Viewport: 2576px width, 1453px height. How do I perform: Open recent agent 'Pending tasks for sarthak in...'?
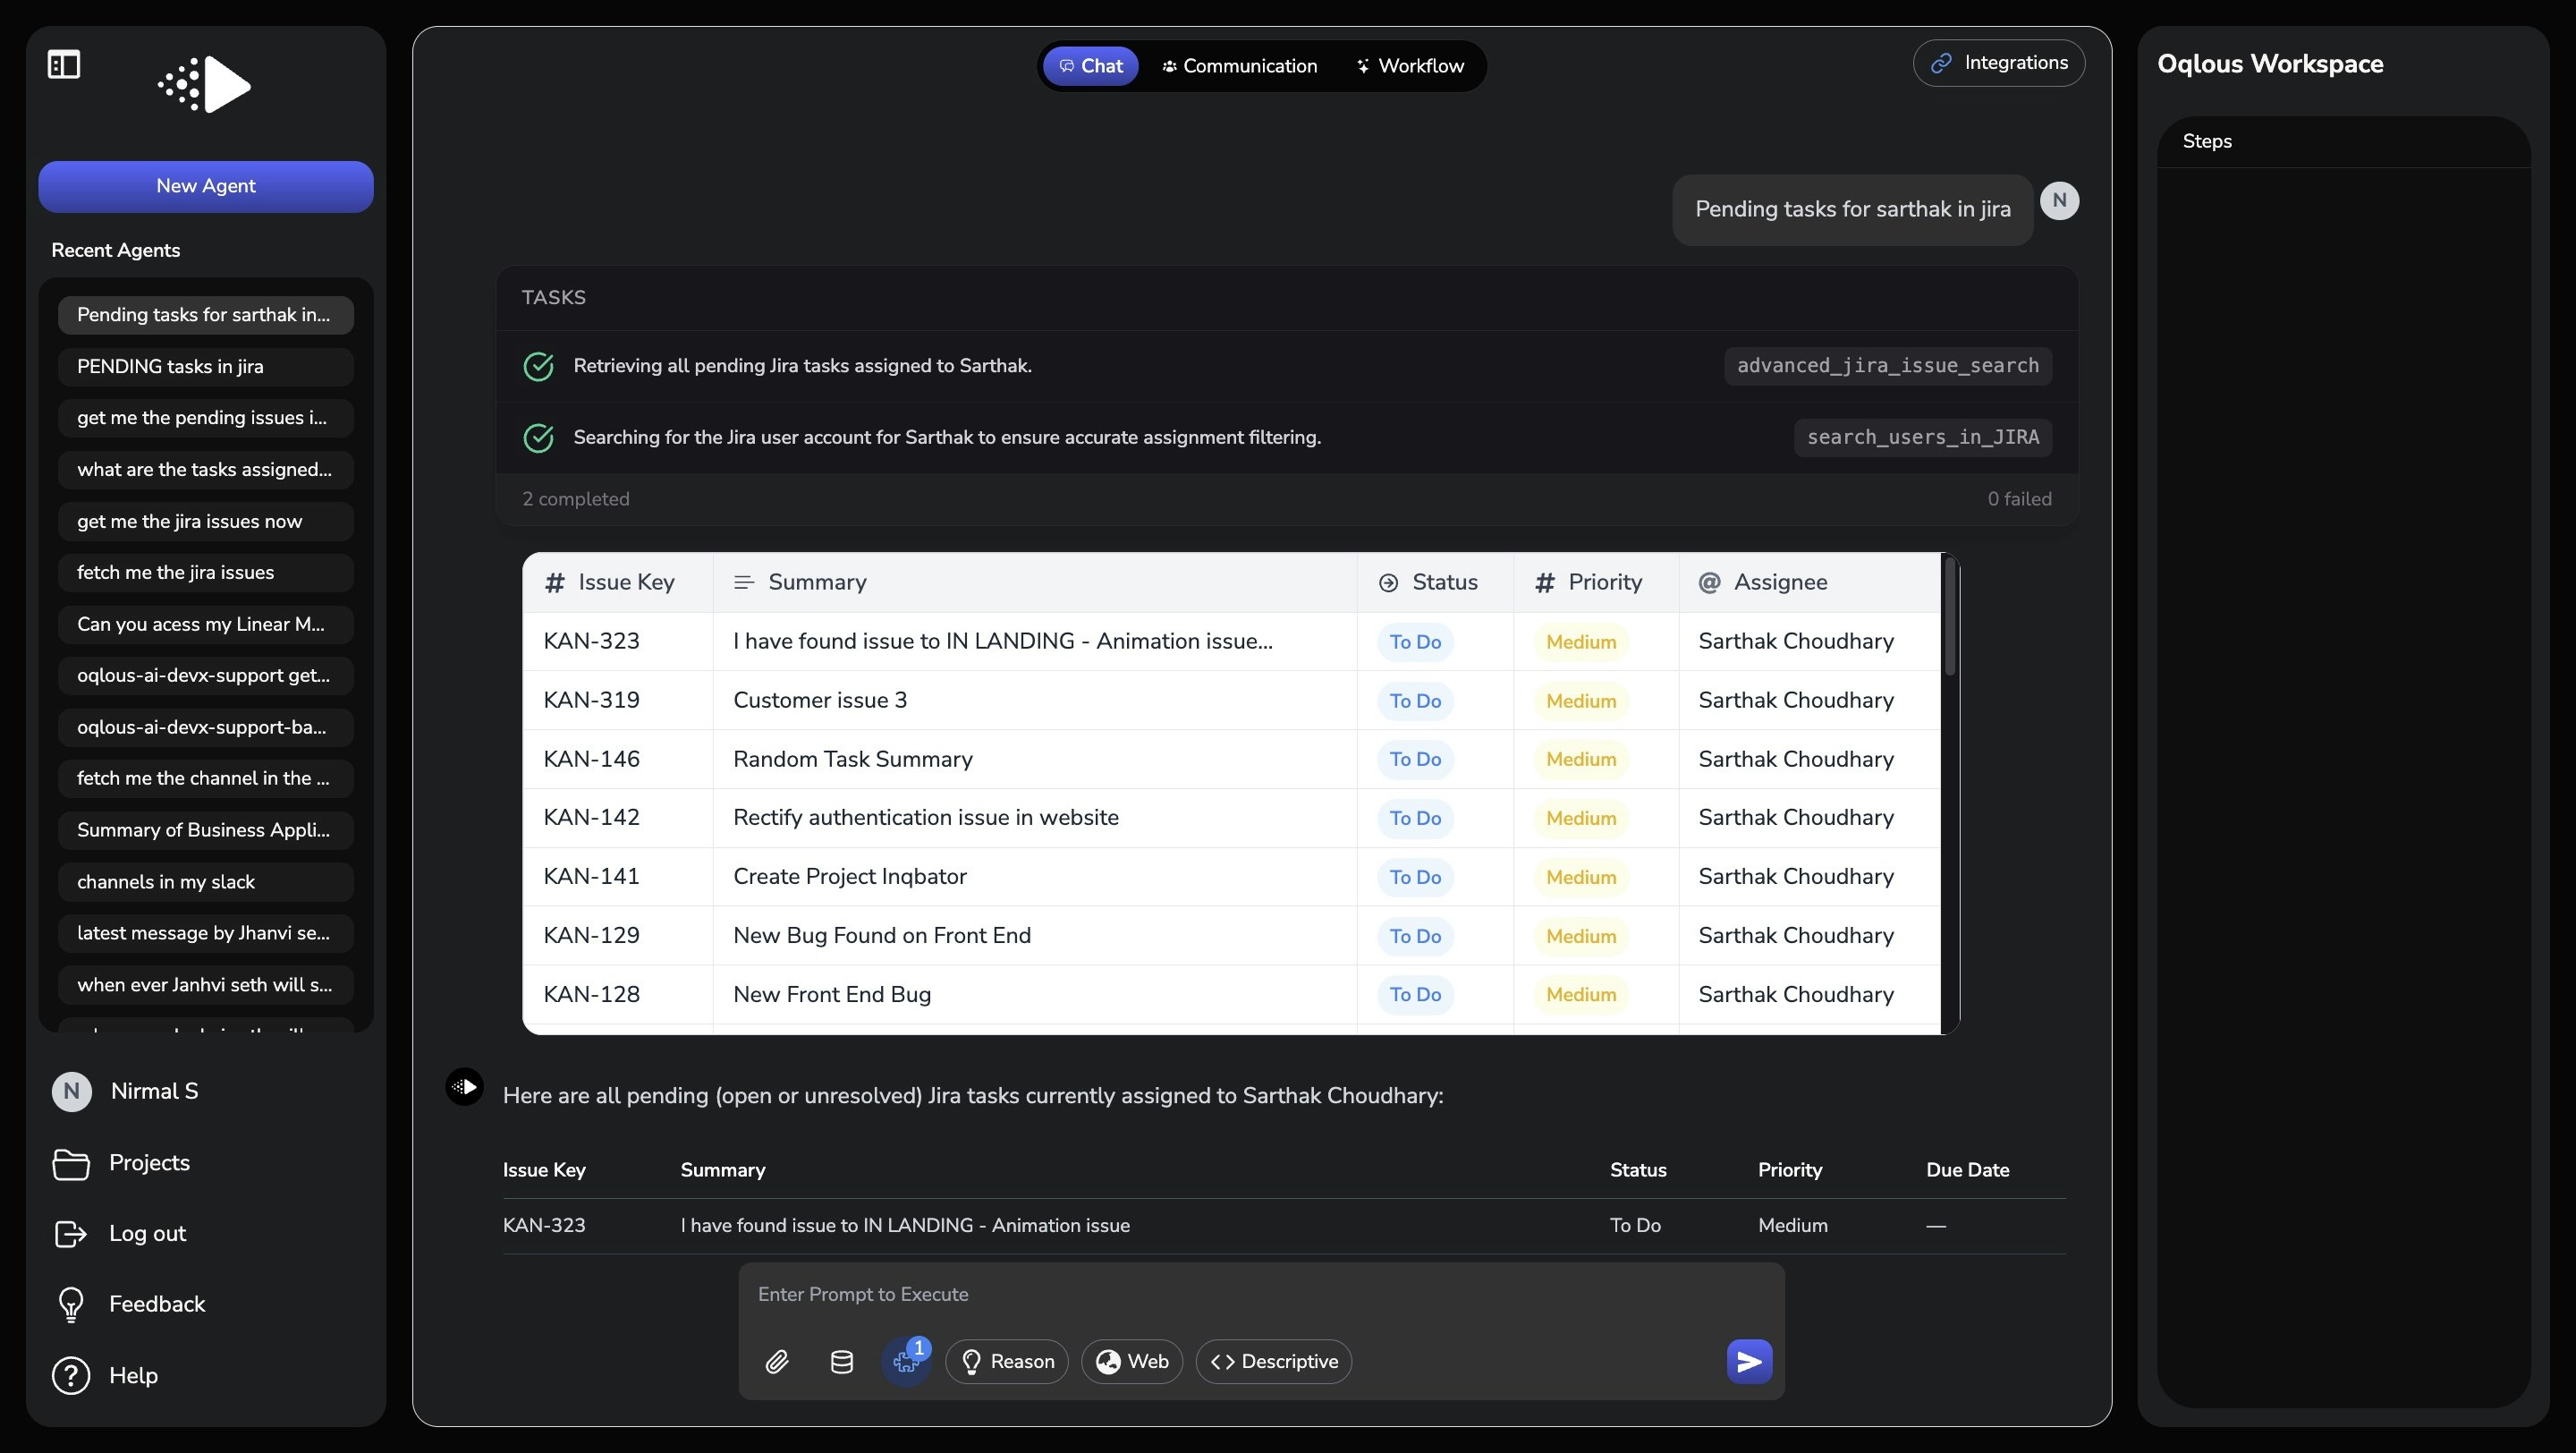[x=206, y=315]
